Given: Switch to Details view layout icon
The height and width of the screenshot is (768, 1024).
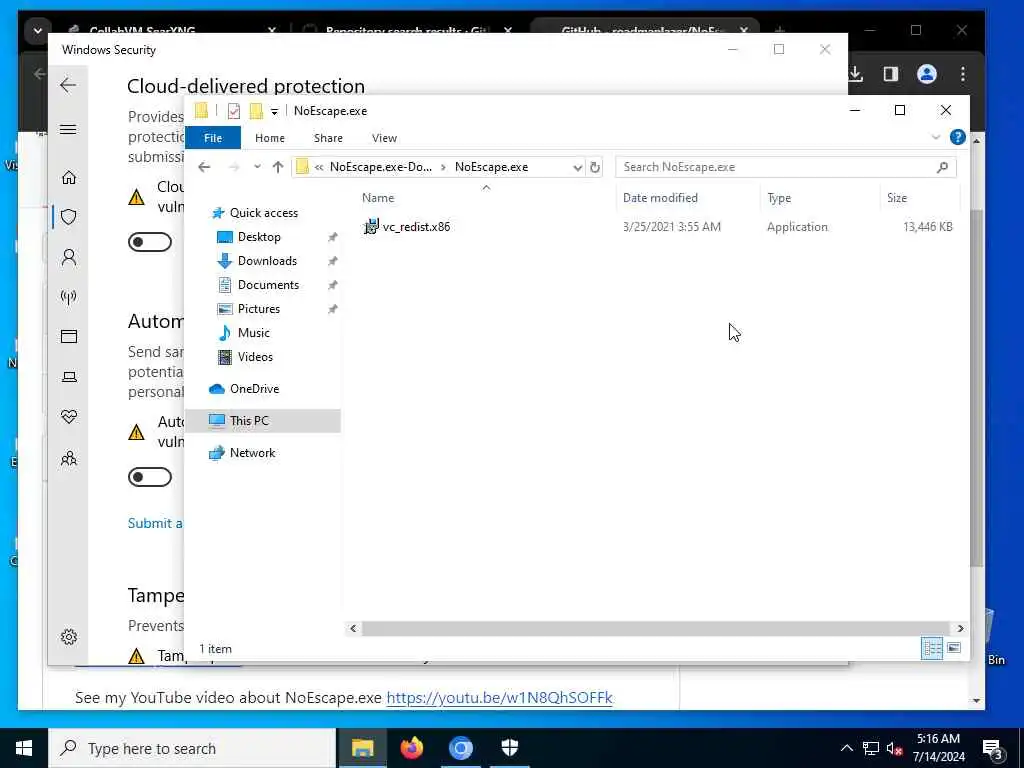Looking at the screenshot, I should coord(932,648).
